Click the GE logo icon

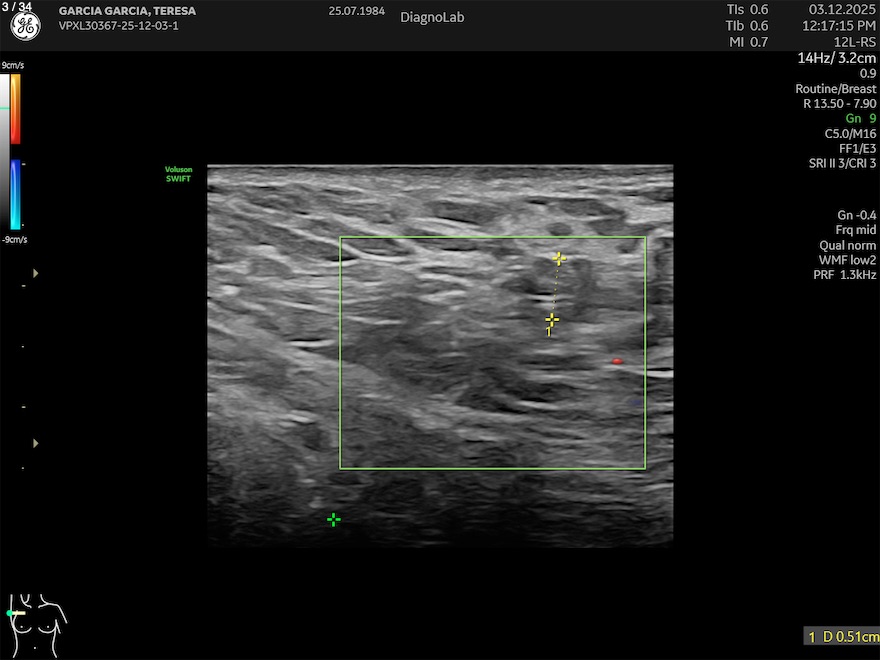25,27
